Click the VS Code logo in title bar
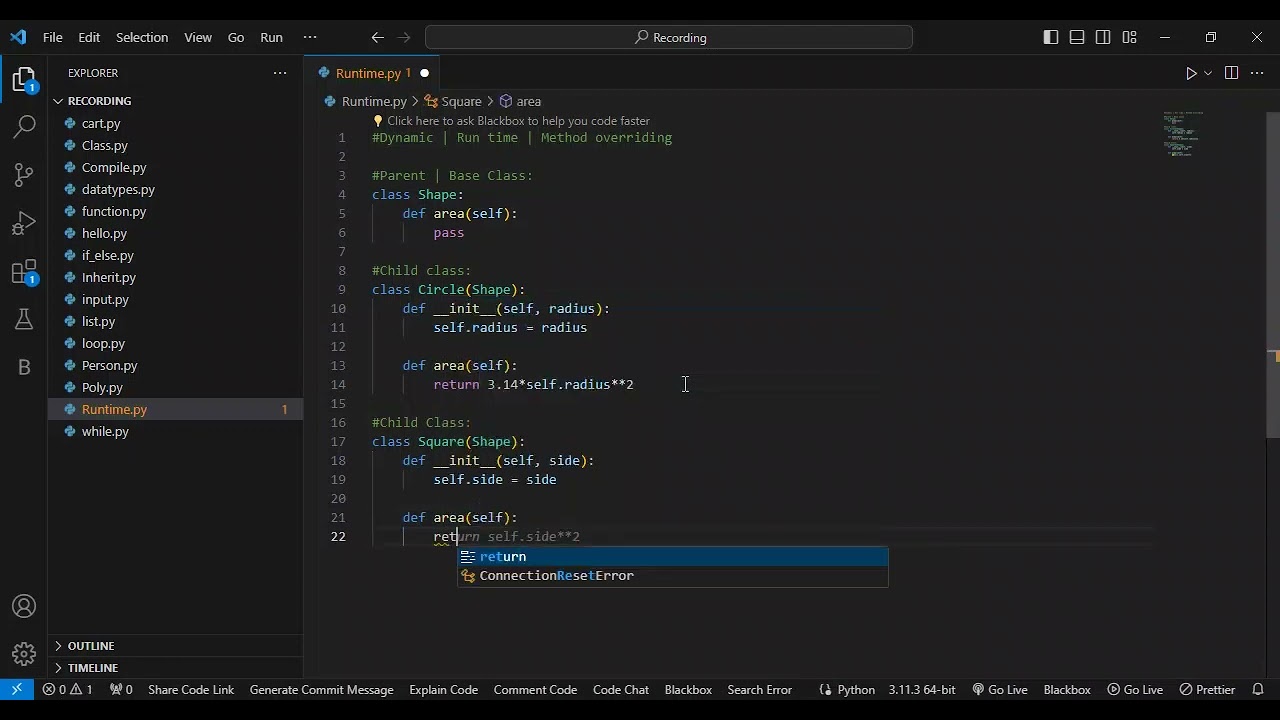Screen dimensions: 1280x720 tap(18, 37)
